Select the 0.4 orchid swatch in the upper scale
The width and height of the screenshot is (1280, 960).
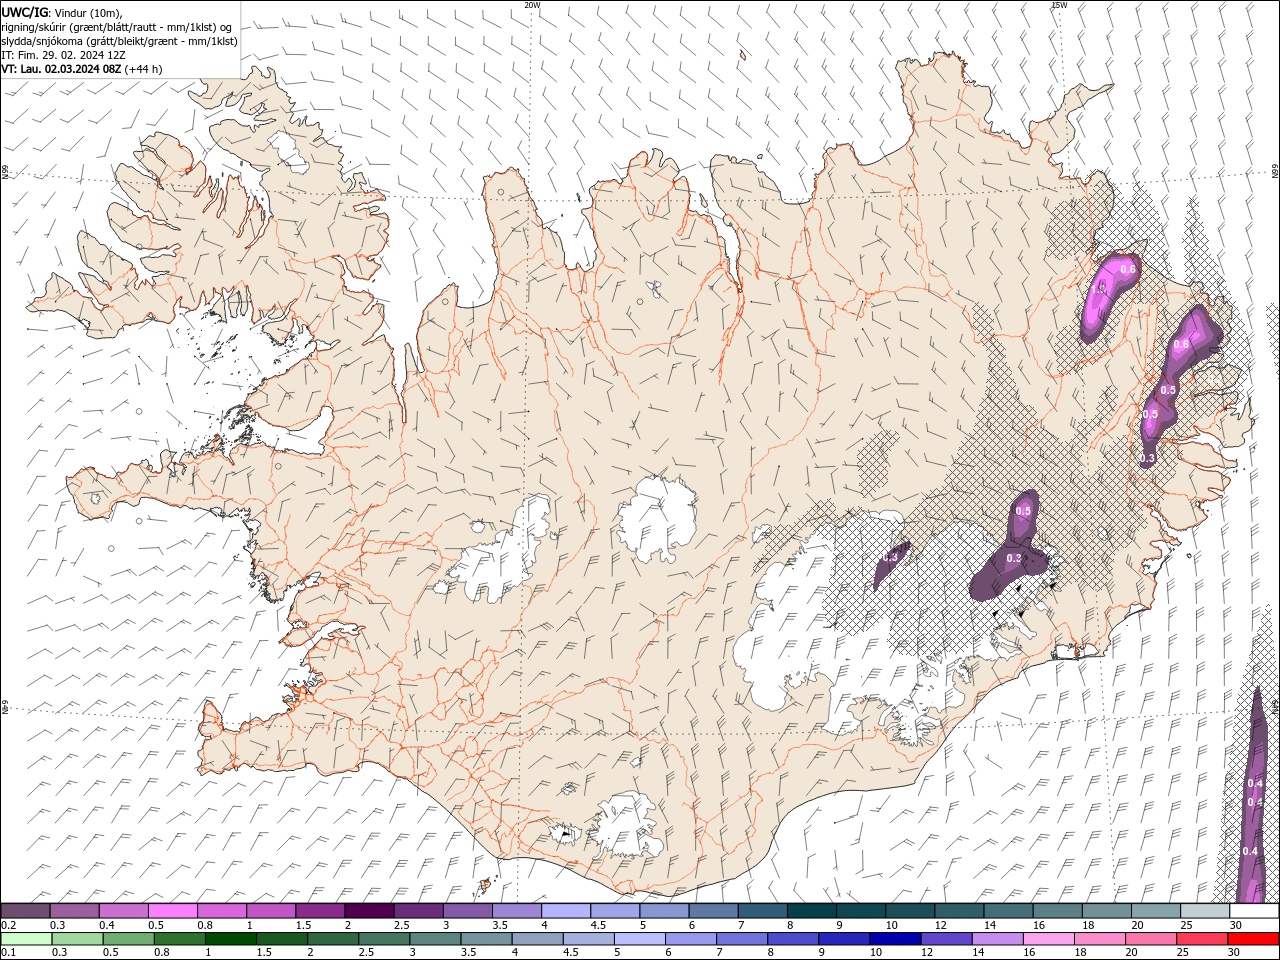pos(123,911)
